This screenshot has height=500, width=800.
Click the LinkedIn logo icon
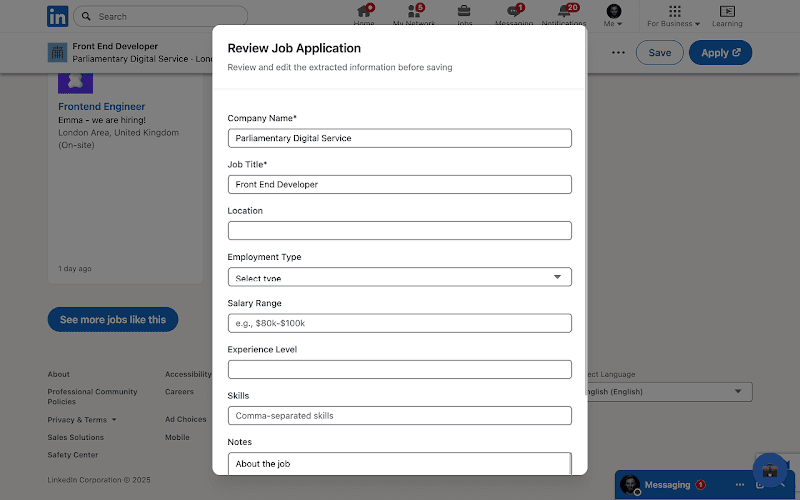[x=58, y=16]
